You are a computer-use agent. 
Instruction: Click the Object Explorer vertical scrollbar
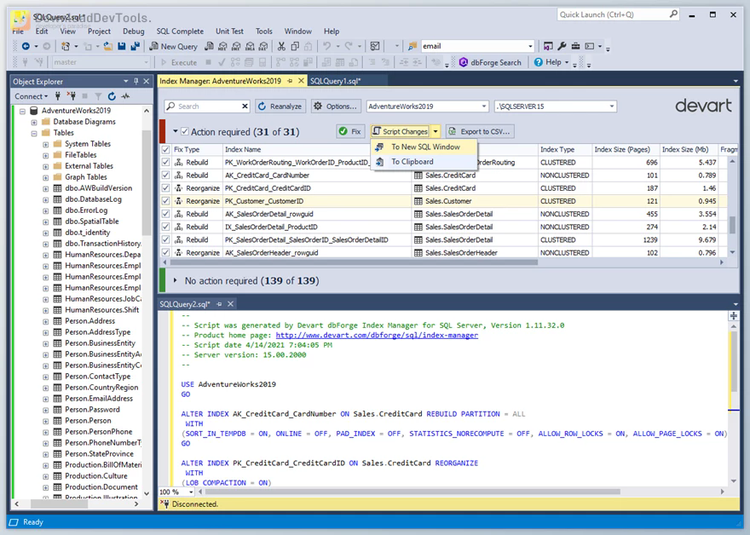(x=146, y=182)
